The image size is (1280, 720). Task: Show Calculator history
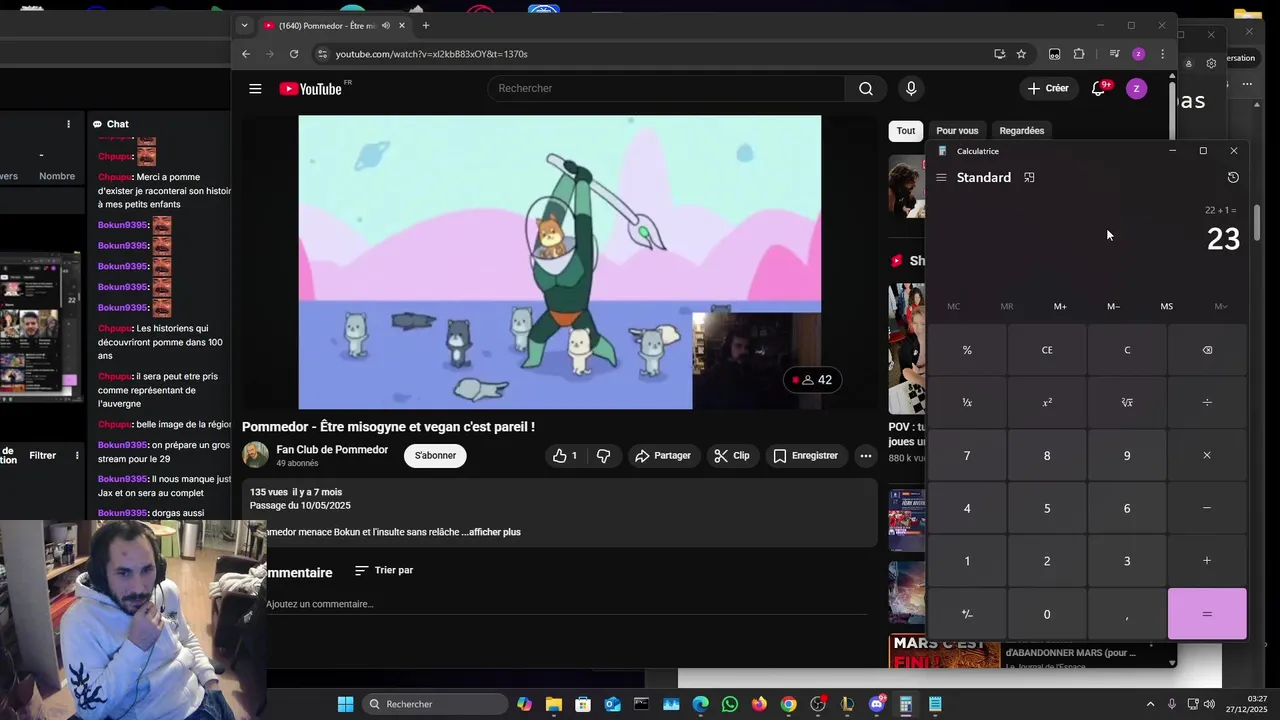[1233, 178]
